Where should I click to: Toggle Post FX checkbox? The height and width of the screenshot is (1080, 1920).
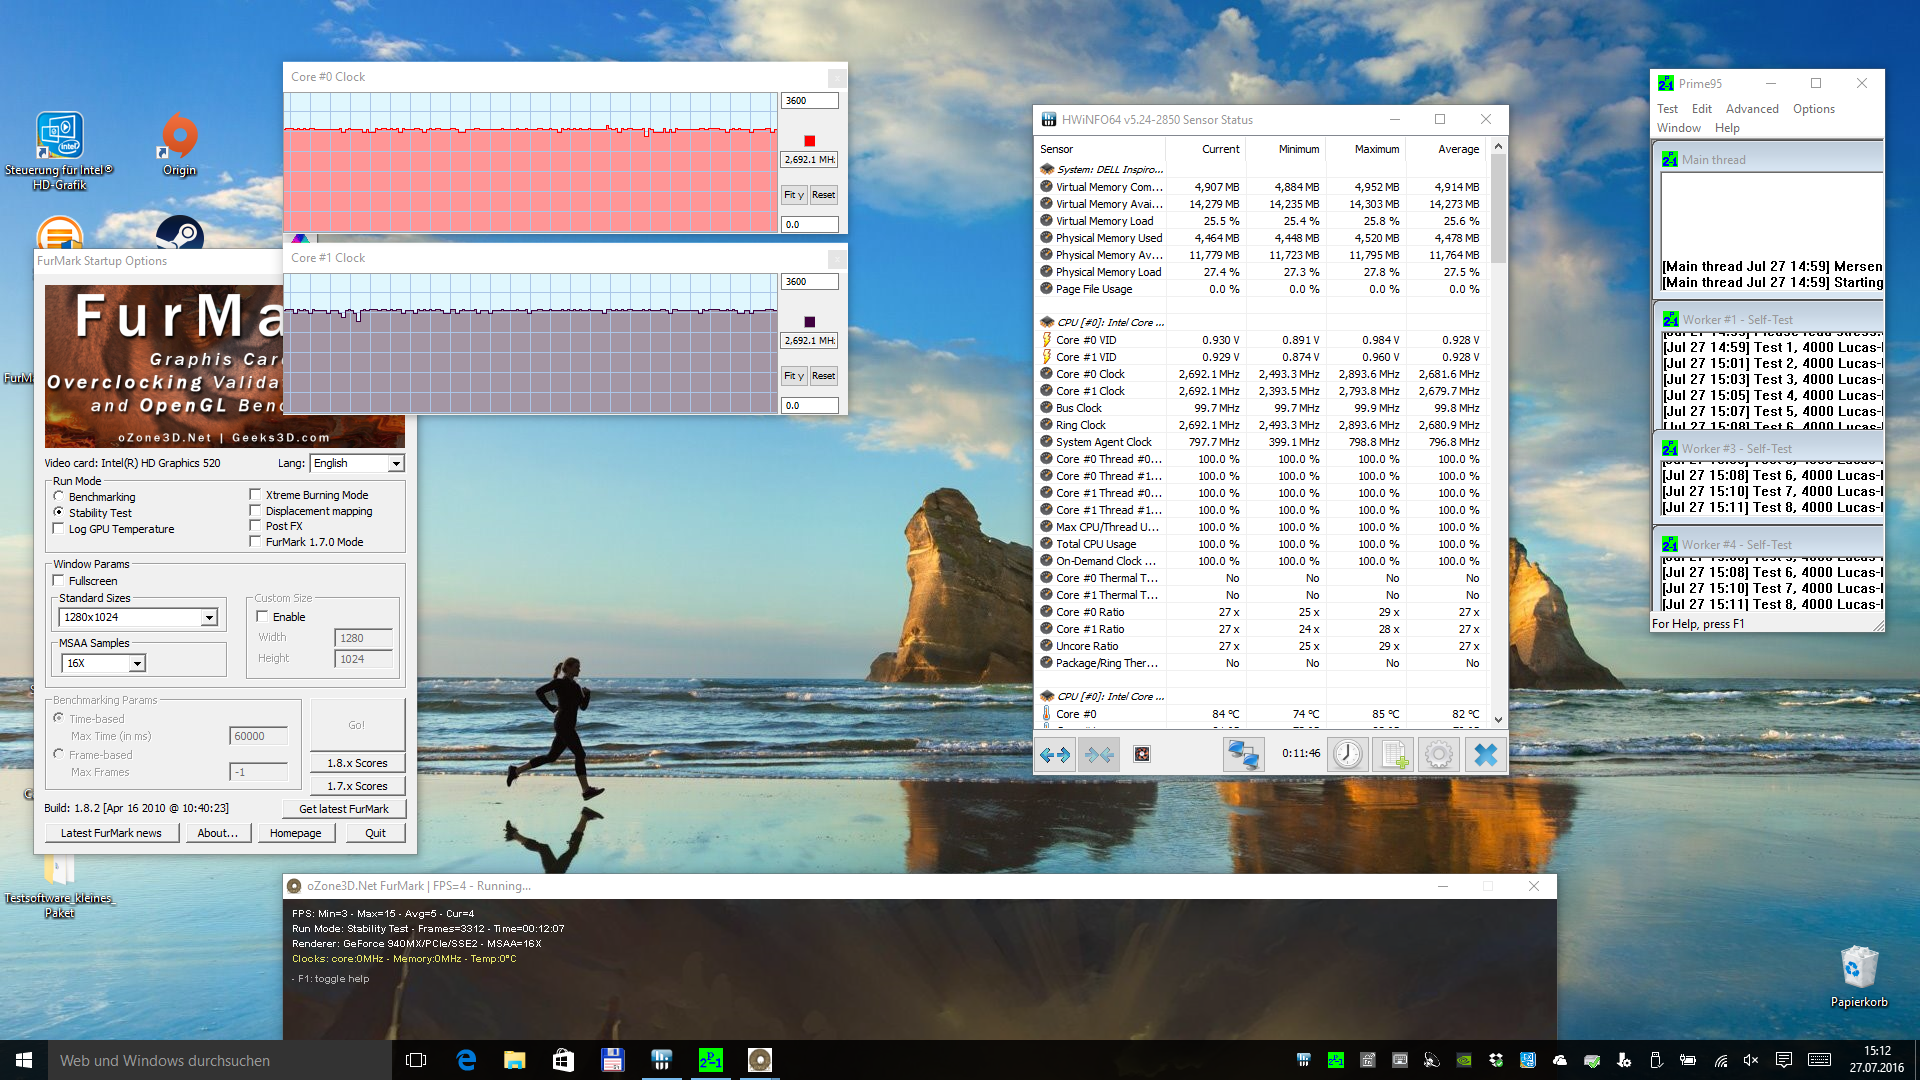tap(276, 526)
